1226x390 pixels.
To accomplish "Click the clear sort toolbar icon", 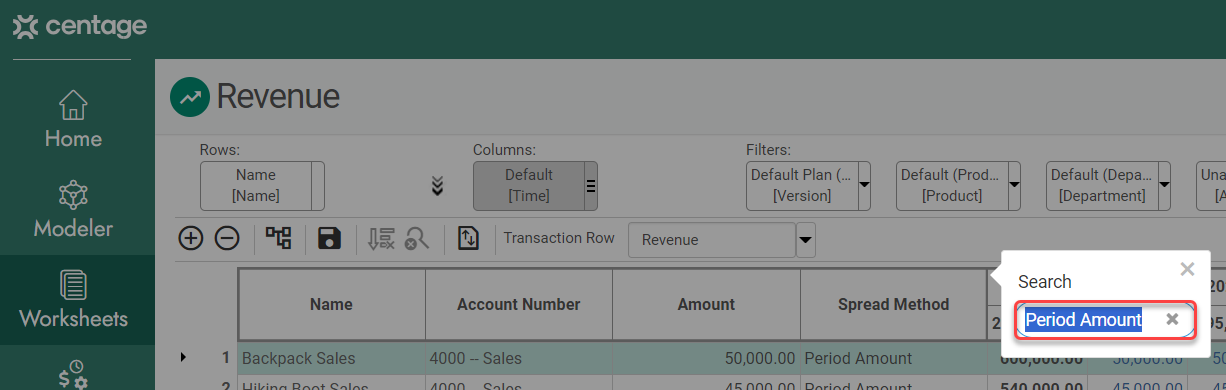I will point(381,238).
